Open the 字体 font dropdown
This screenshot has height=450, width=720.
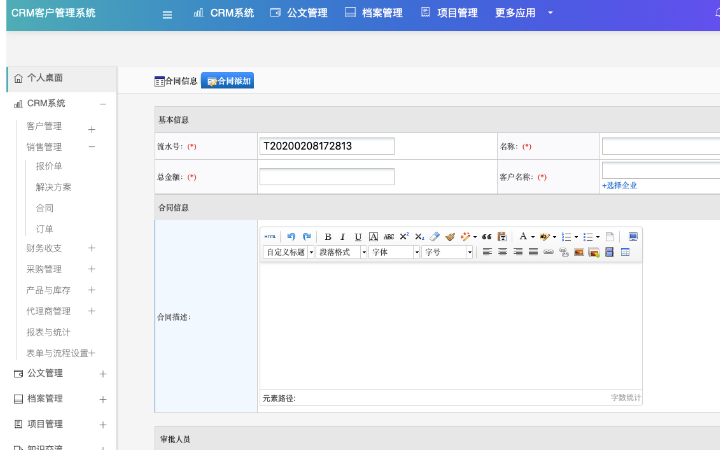coord(394,252)
